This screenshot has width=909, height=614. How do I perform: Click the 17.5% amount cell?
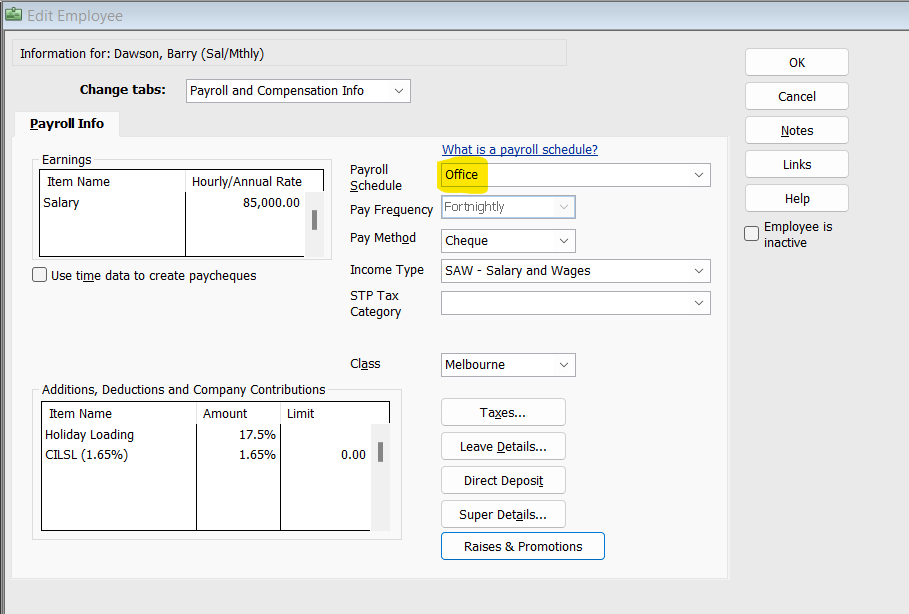click(x=238, y=434)
